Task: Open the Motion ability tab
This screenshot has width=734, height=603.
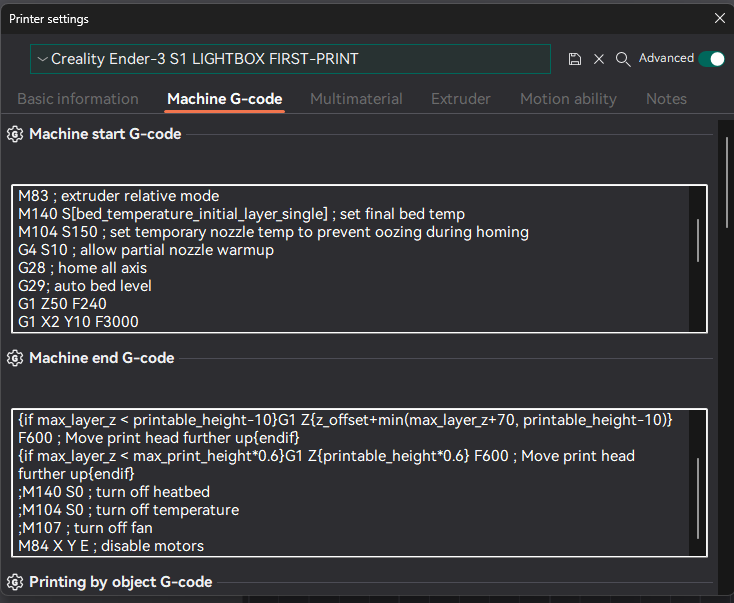Action: point(568,99)
